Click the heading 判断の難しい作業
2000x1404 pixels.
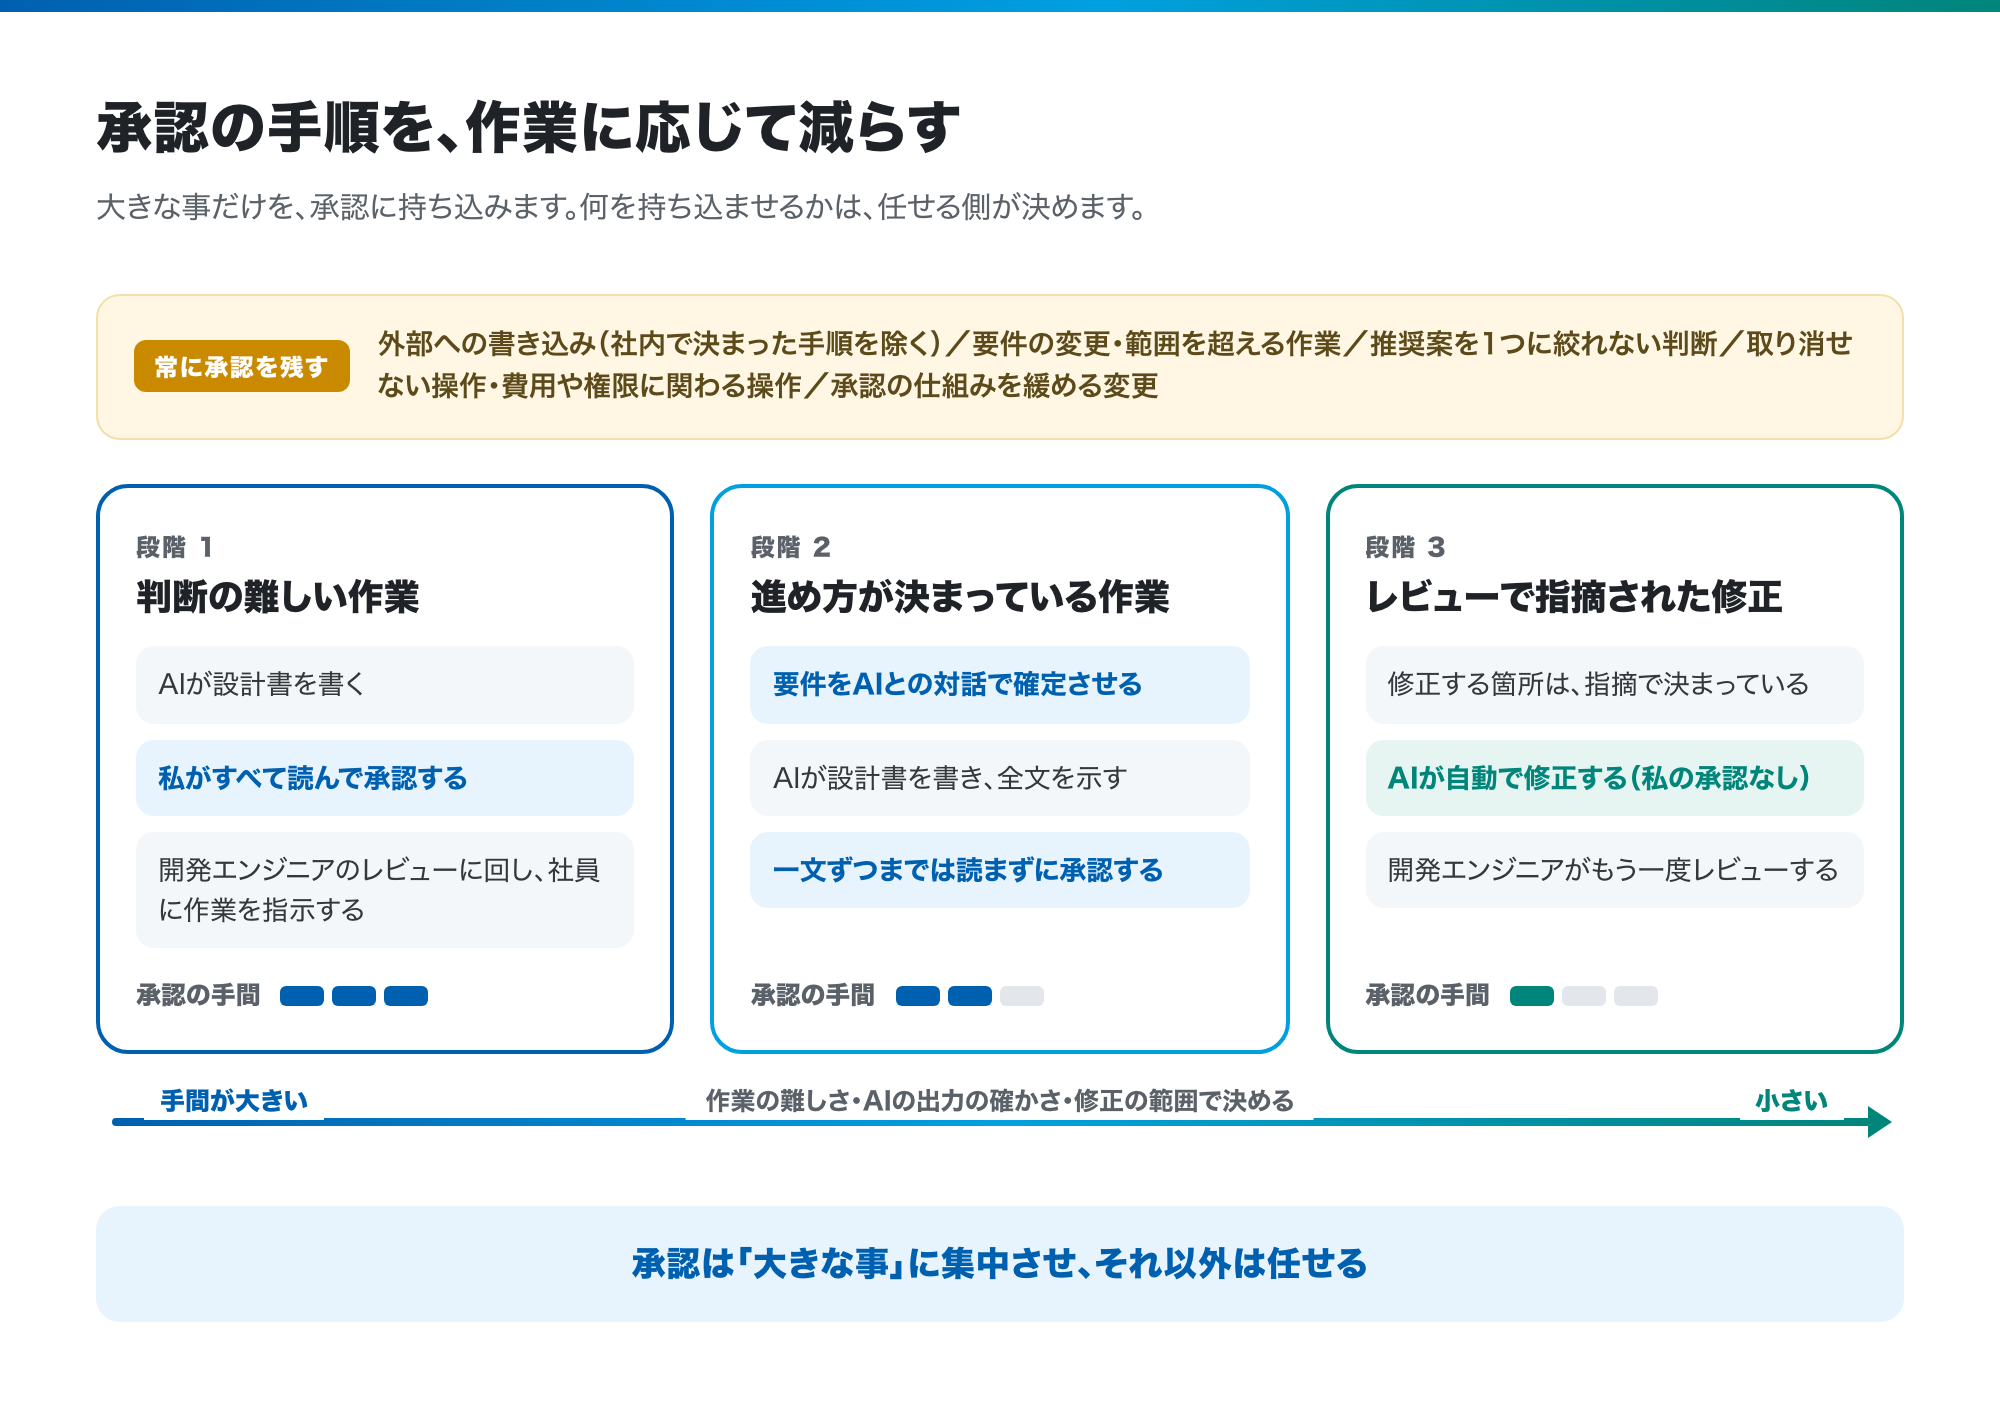[278, 597]
